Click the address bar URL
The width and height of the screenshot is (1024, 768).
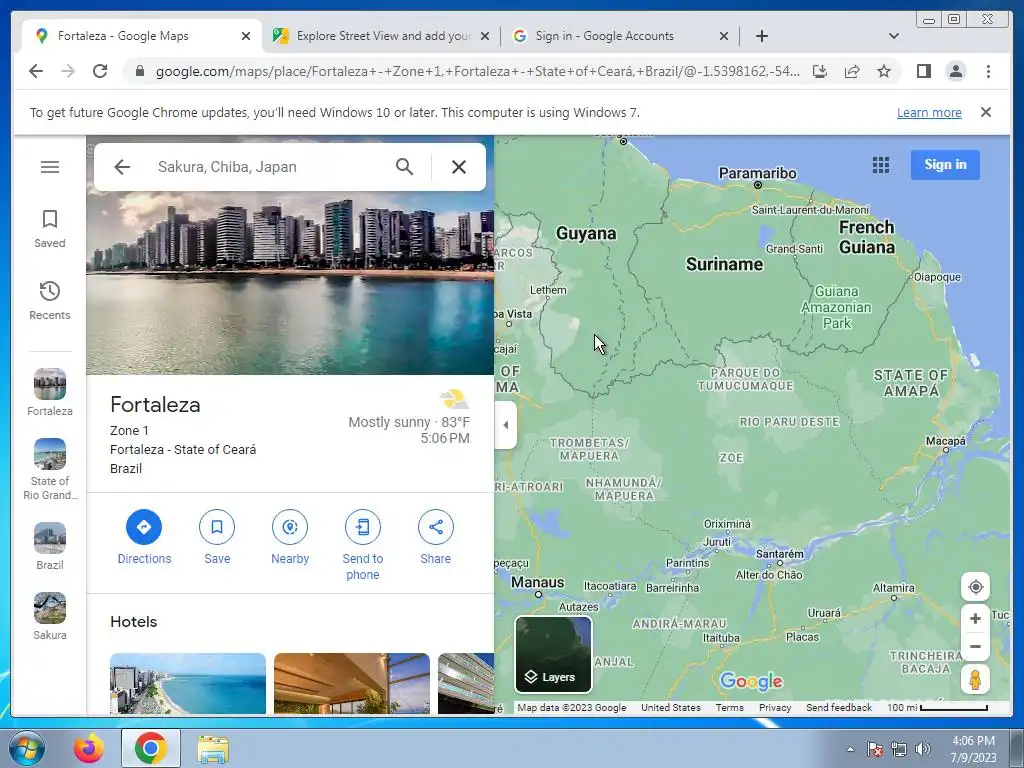coord(477,71)
